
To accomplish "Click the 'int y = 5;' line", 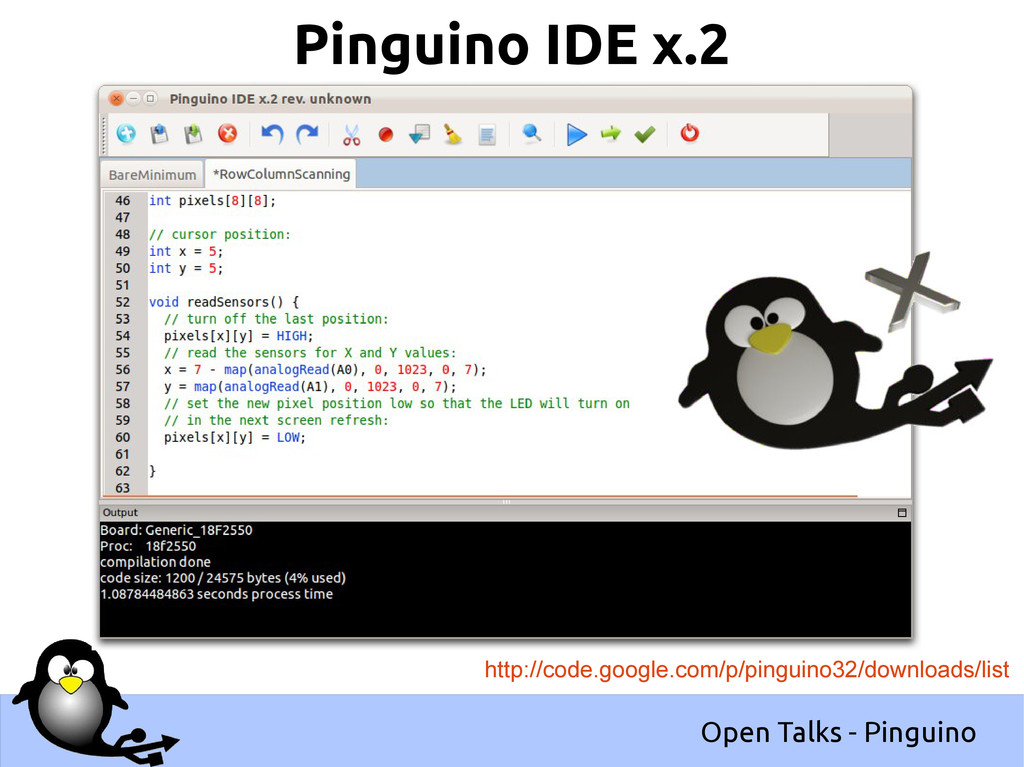I will (x=185, y=269).
